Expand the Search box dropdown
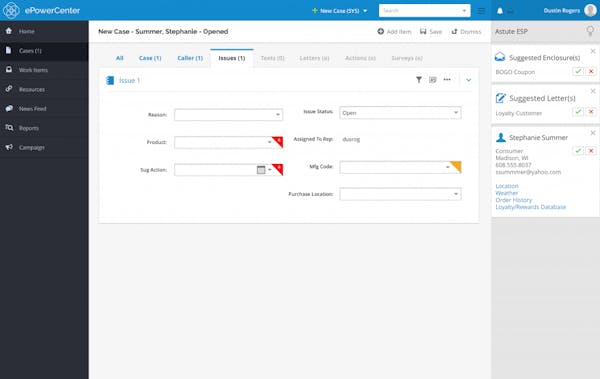 (x=464, y=11)
